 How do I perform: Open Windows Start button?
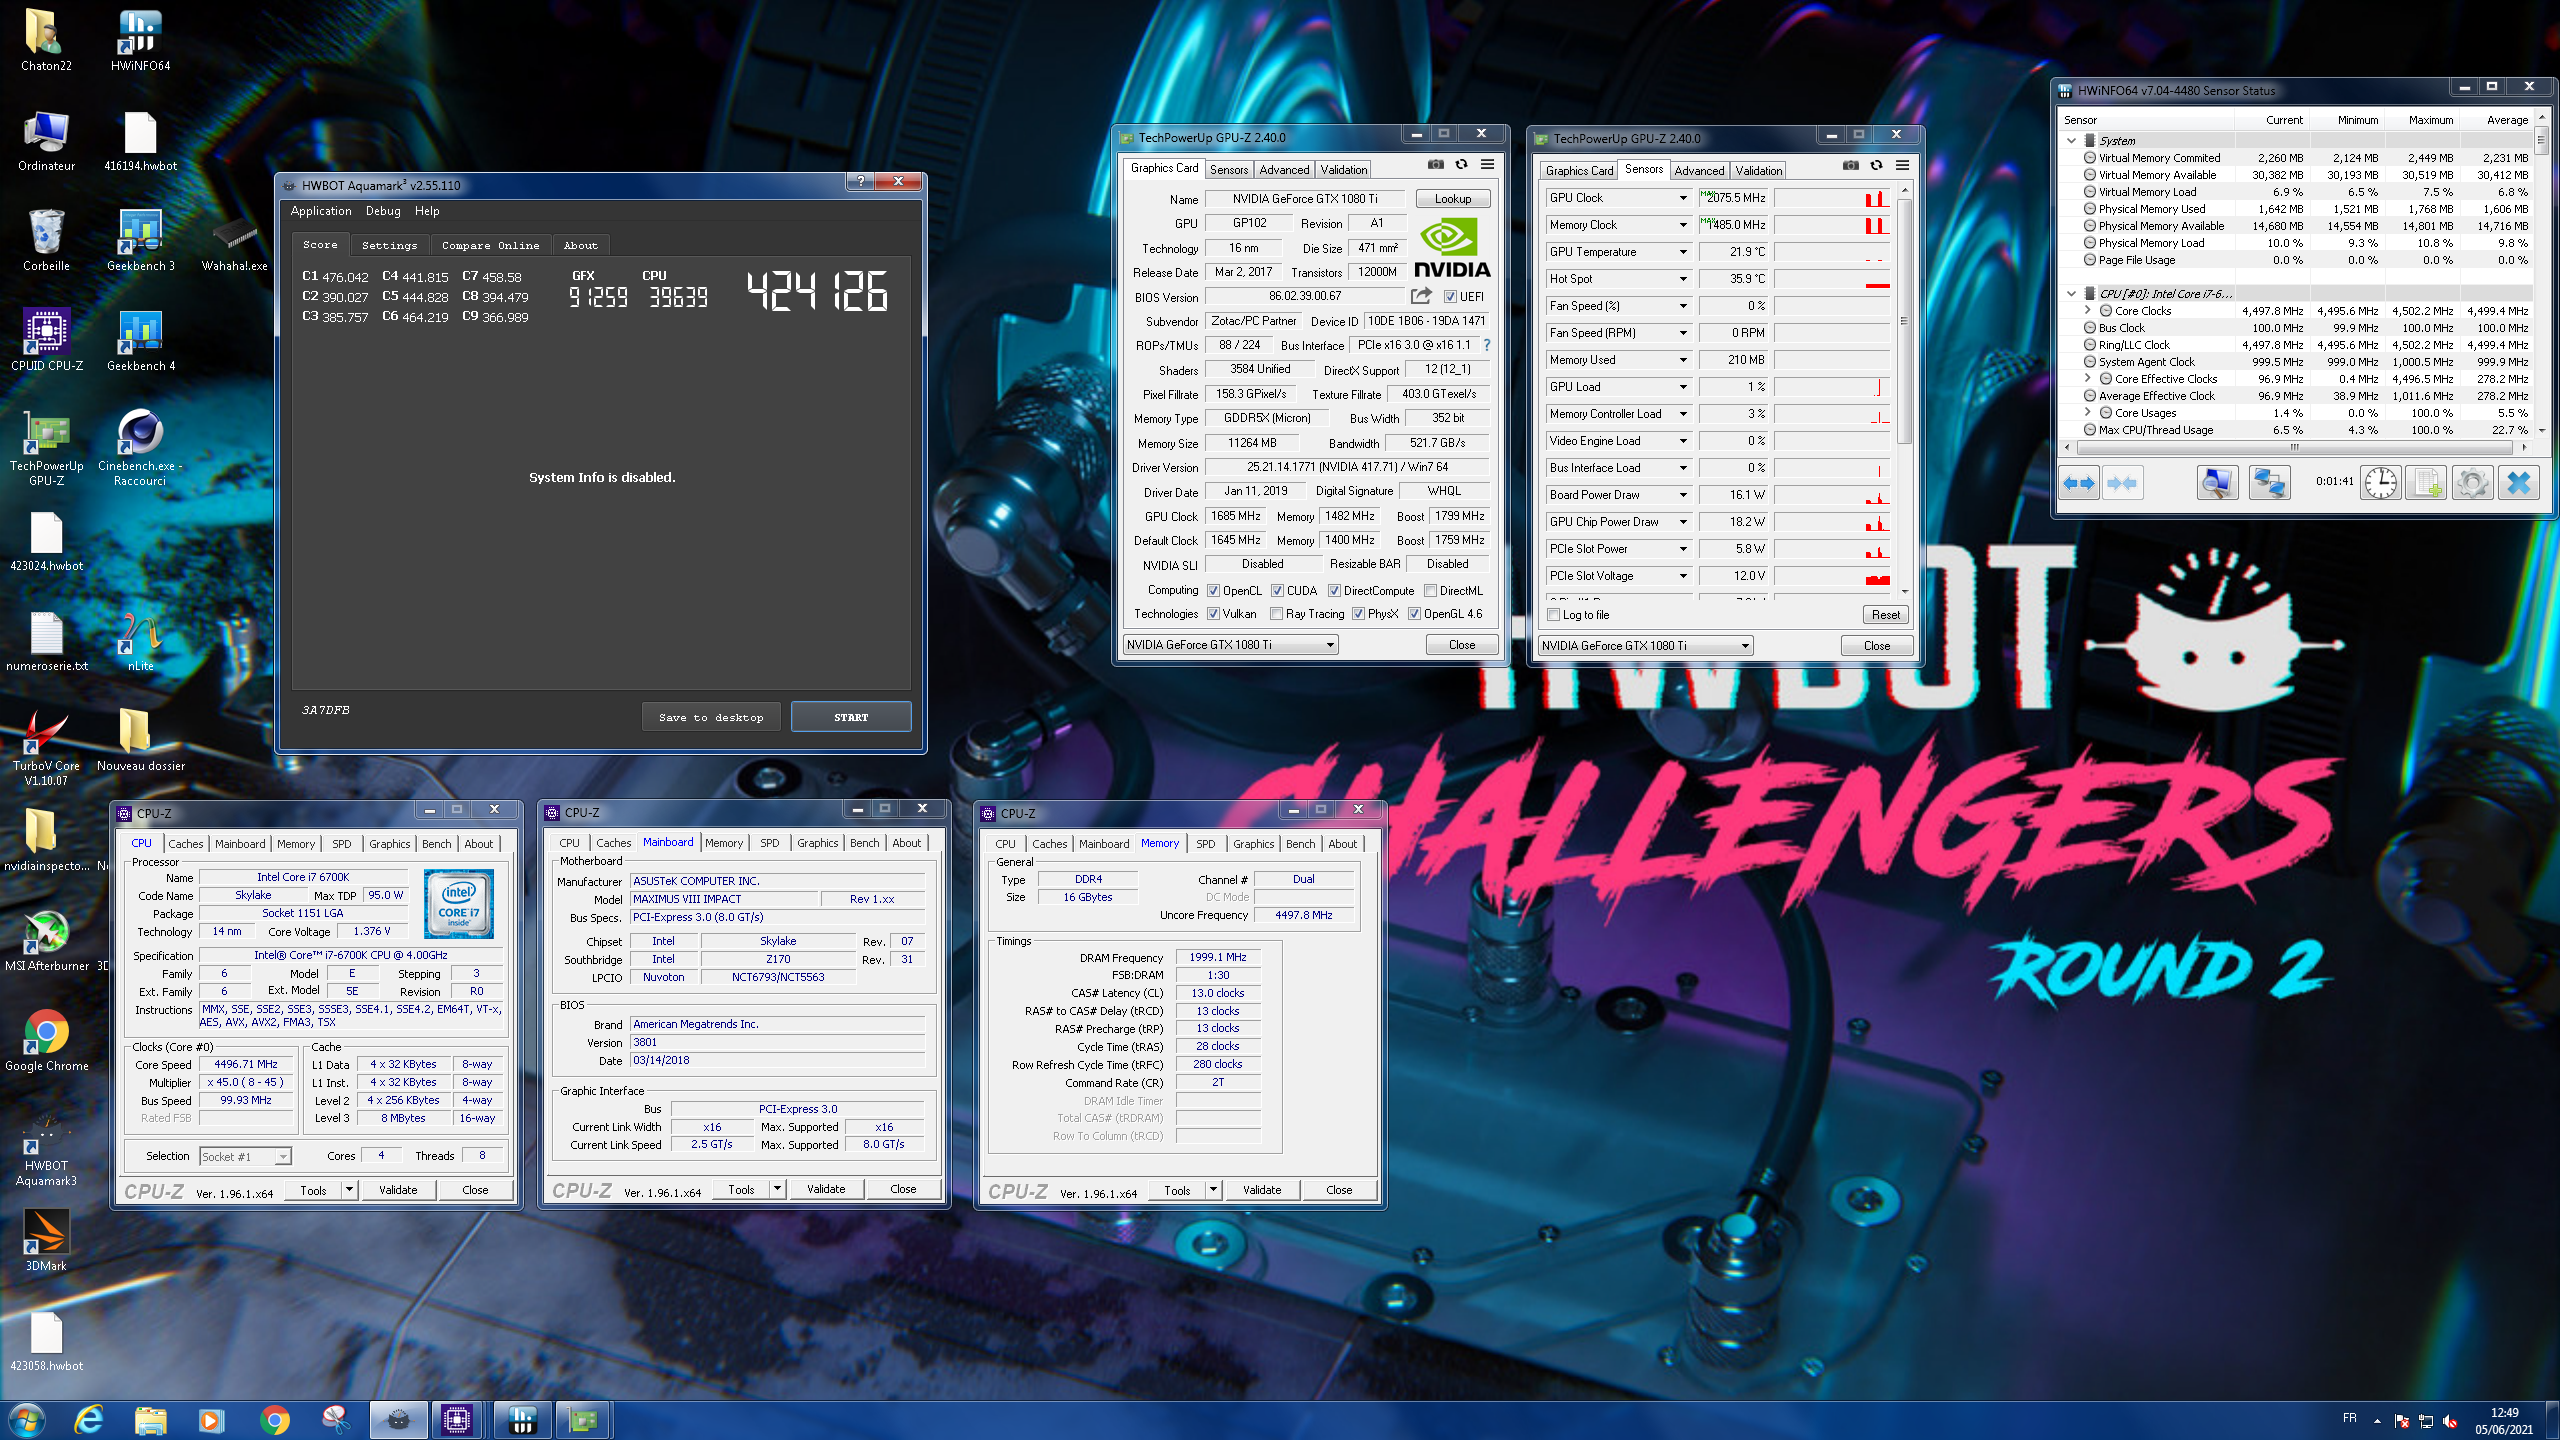point(26,1419)
